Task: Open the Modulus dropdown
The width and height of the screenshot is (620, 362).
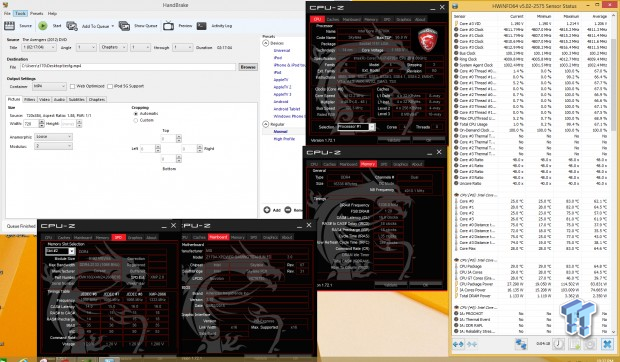Action: point(53,146)
